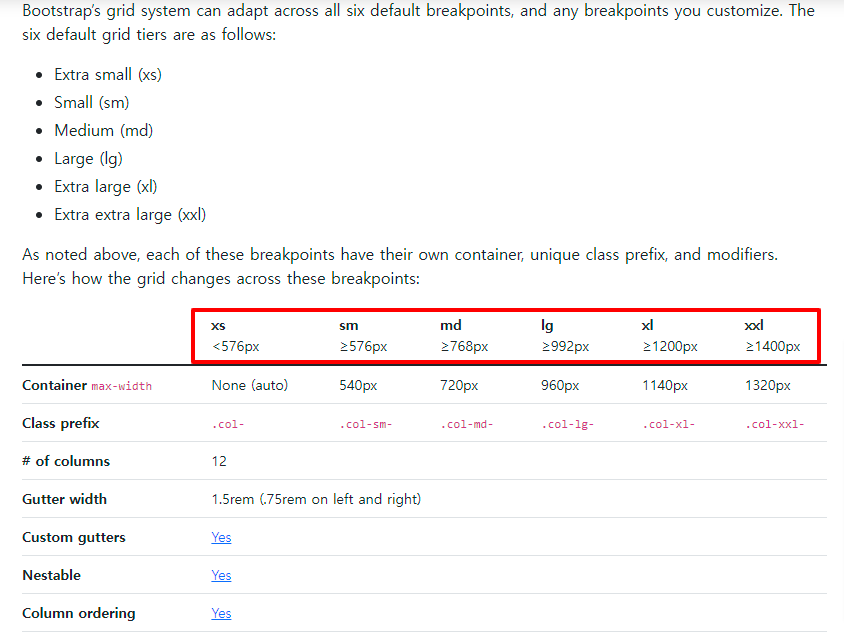Click the xs column header
Viewport: 844px width, 640px height.
(235, 336)
